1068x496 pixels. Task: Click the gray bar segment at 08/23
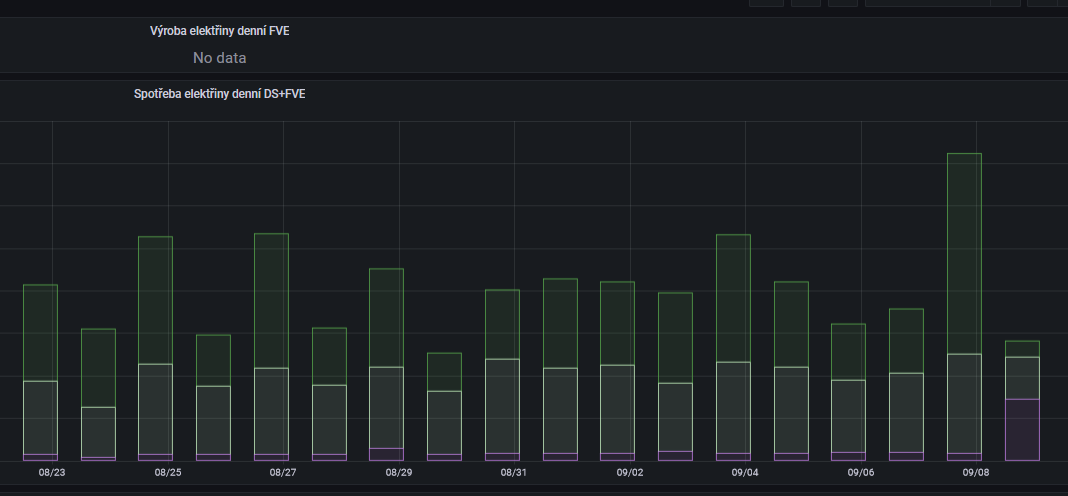coord(40,417)
